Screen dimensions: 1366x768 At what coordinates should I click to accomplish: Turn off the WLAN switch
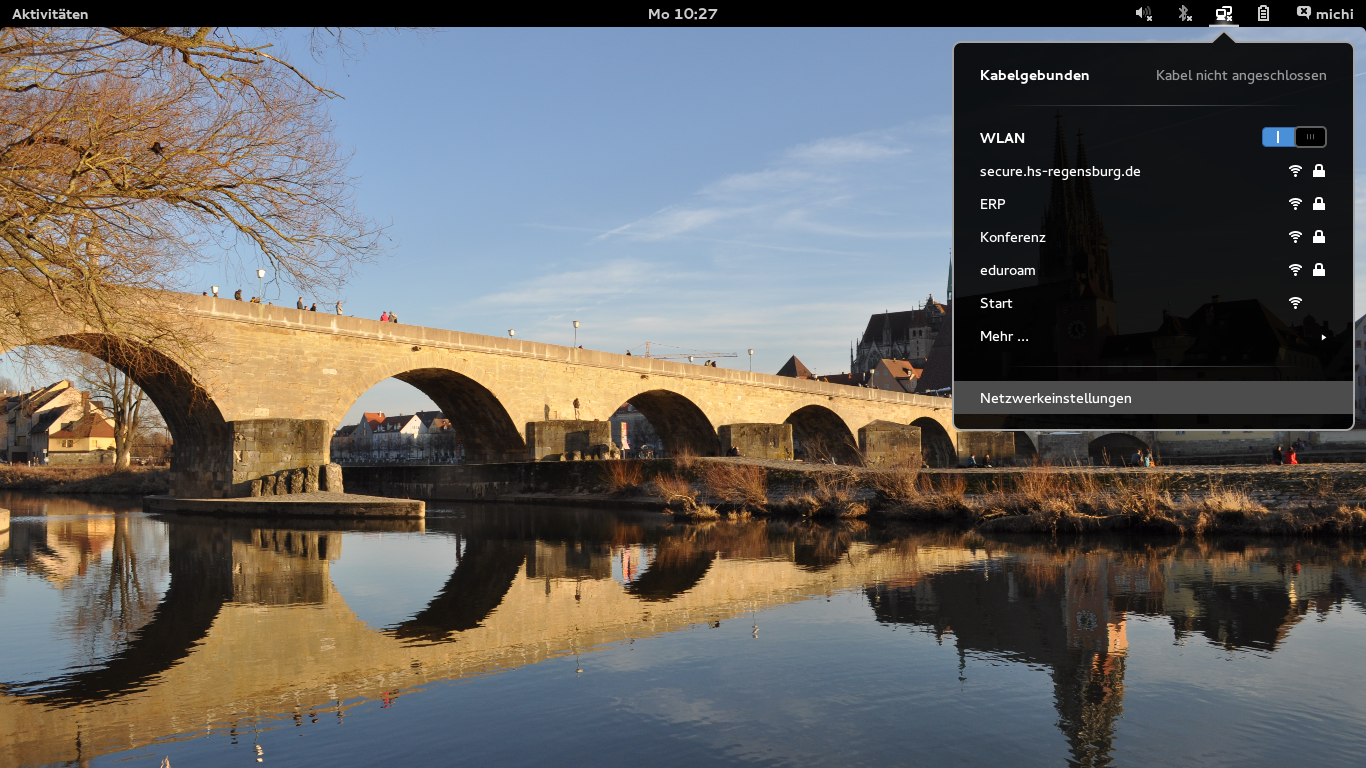pyautogui.click(x=1294, y=137)
